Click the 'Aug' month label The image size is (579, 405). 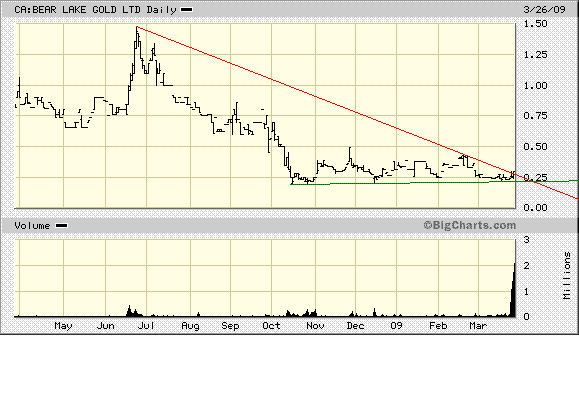click(x=190, y=326)
